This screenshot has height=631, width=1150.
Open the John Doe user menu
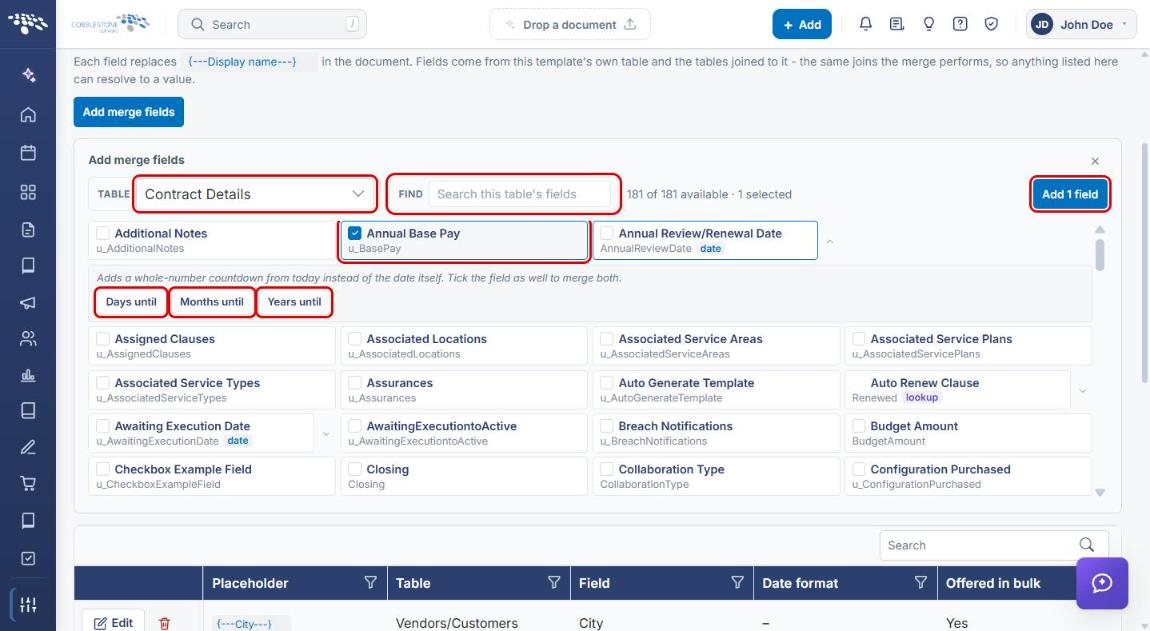coord(1081,24)
